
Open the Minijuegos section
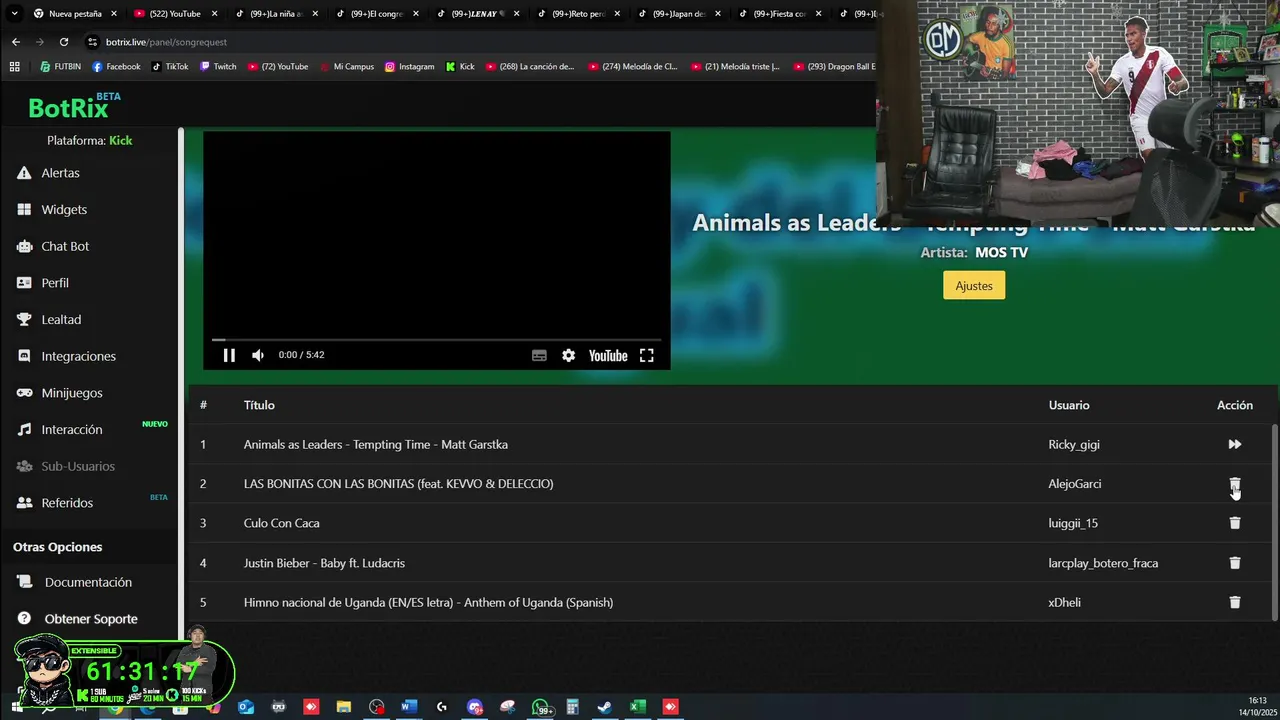pyautogui.click(x=72, y=393)
